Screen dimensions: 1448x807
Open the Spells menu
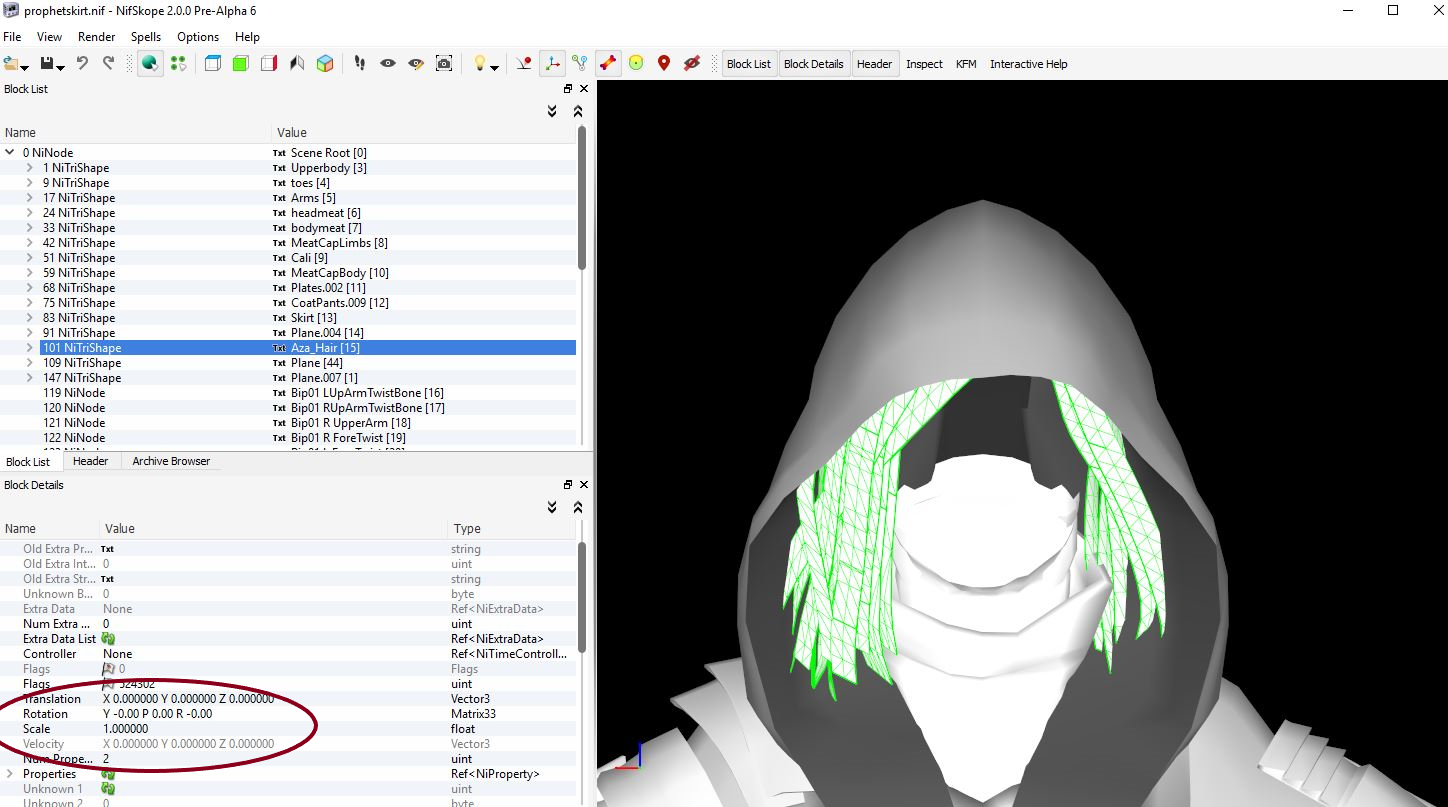pos(146,37)
